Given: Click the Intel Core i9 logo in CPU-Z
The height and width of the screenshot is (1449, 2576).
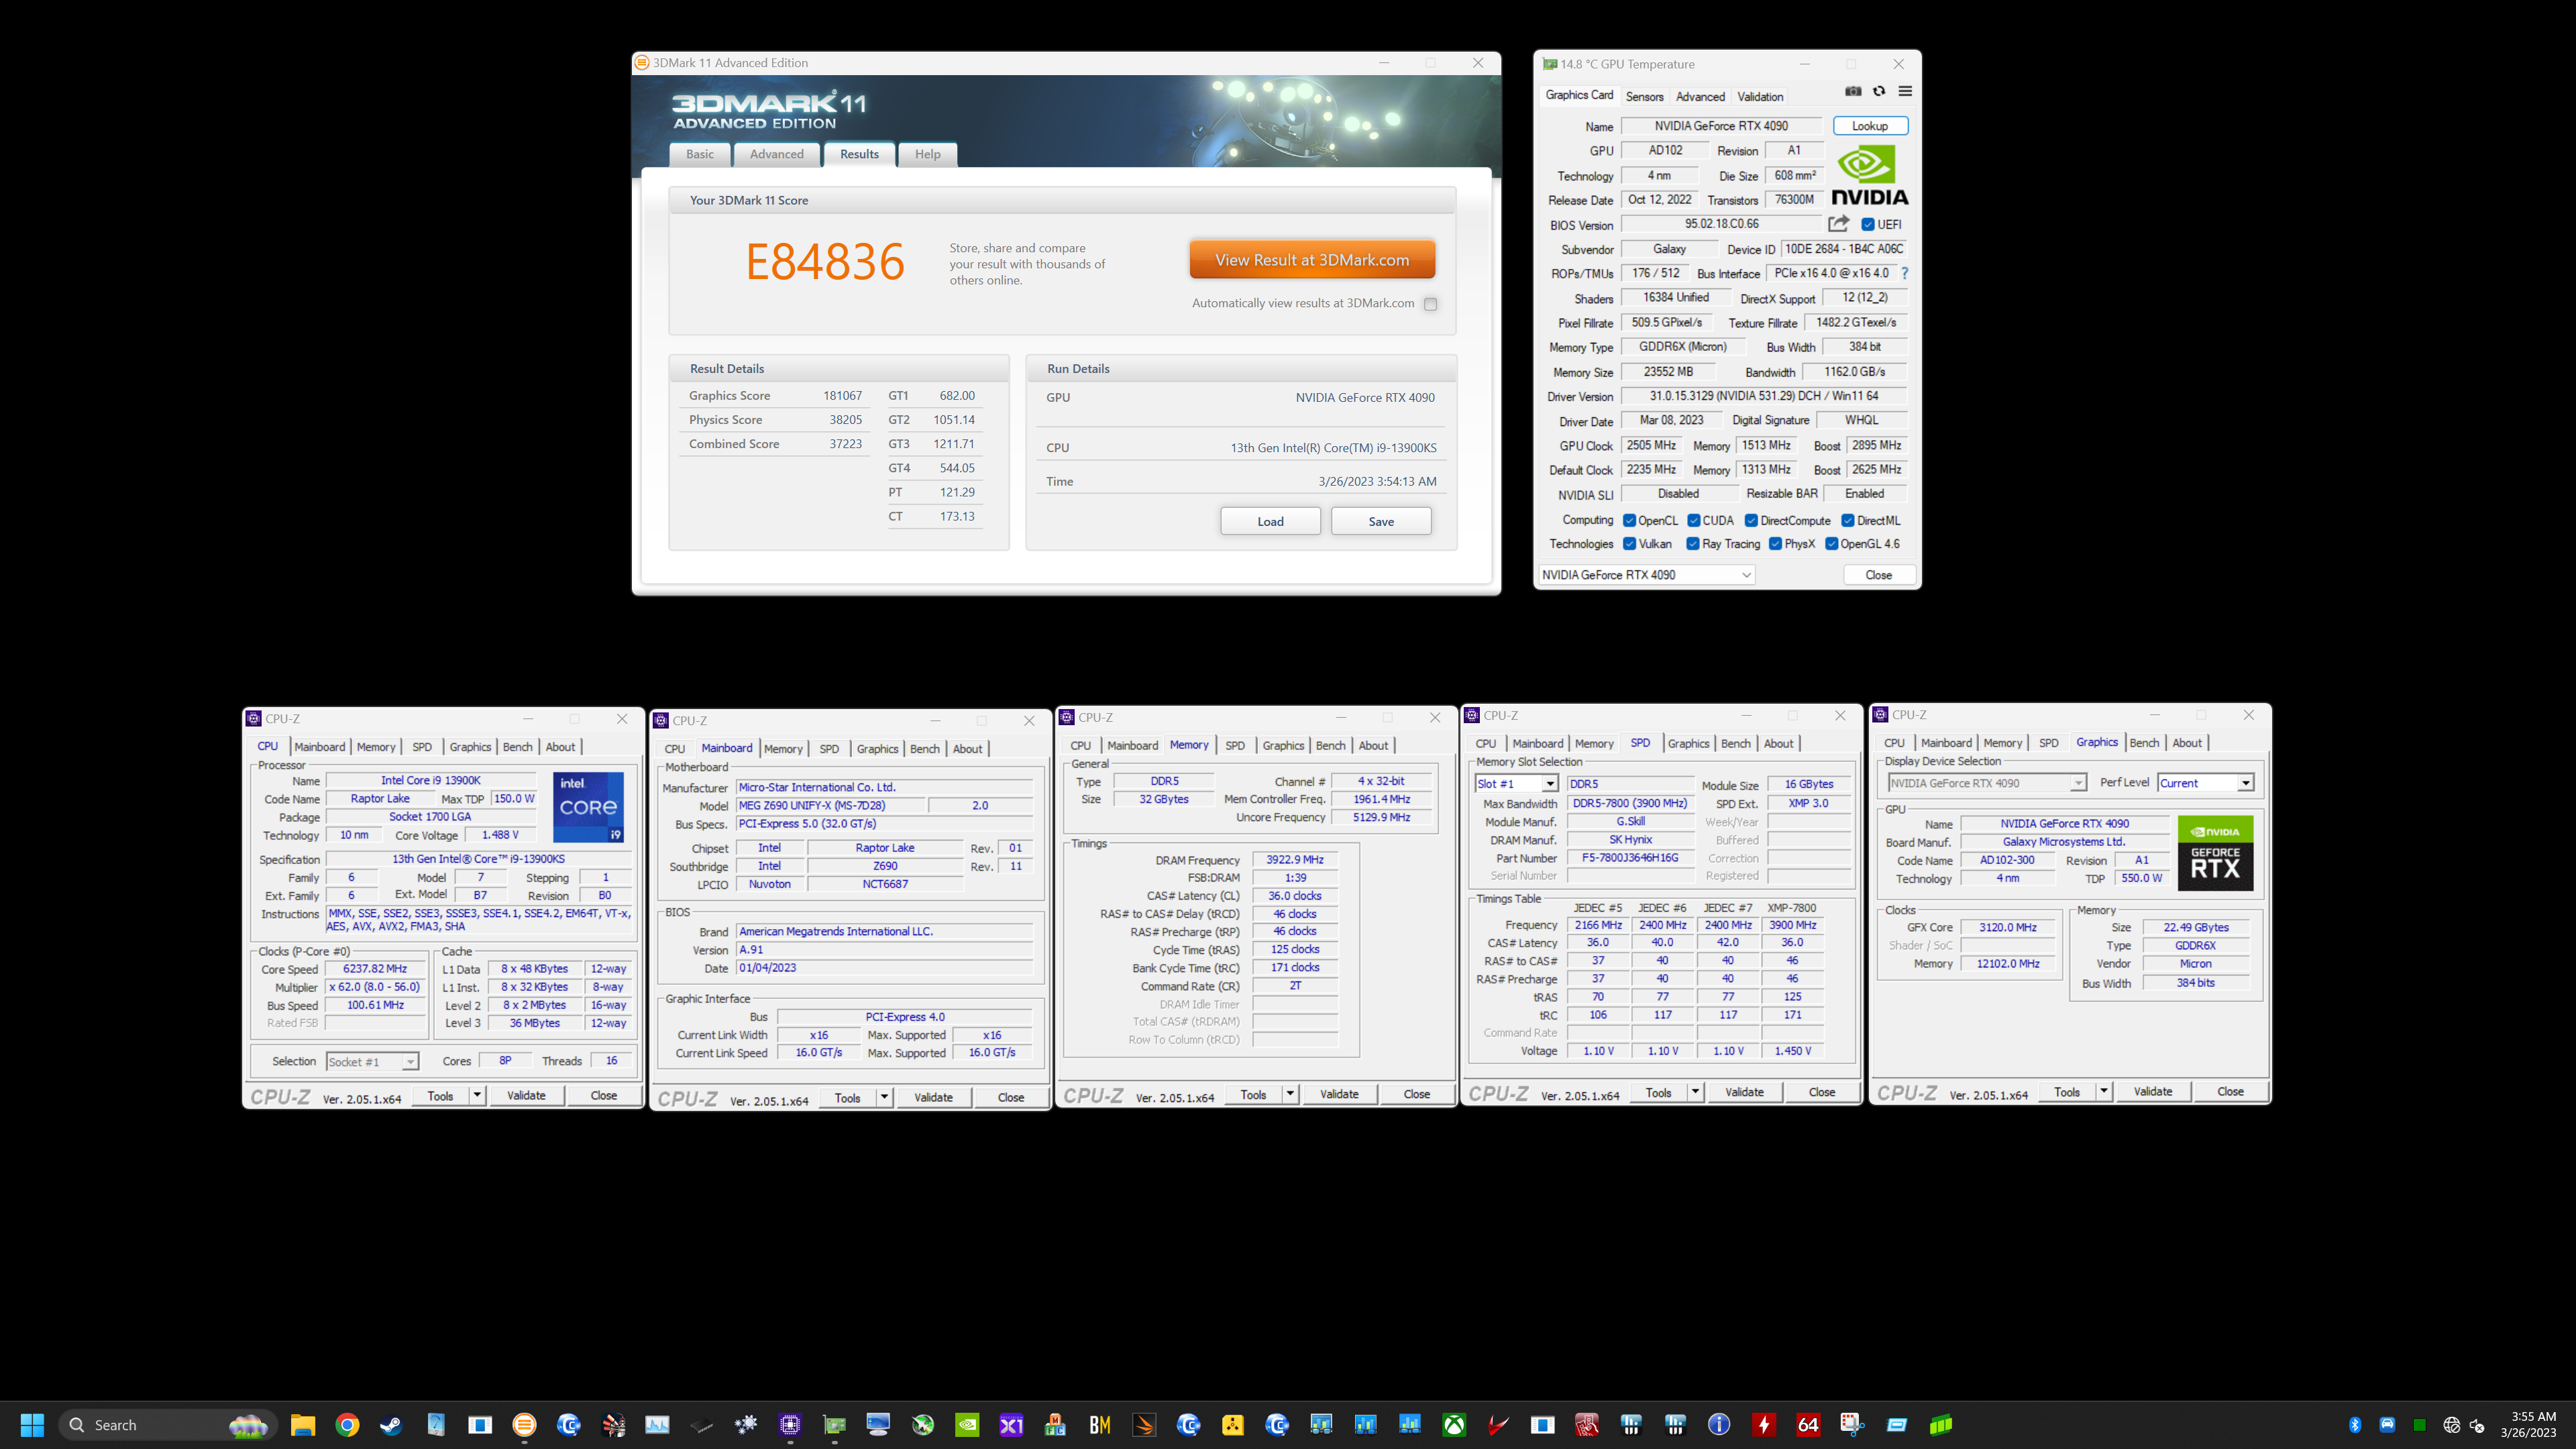Looking at the screenshot, I should [588, 807].
